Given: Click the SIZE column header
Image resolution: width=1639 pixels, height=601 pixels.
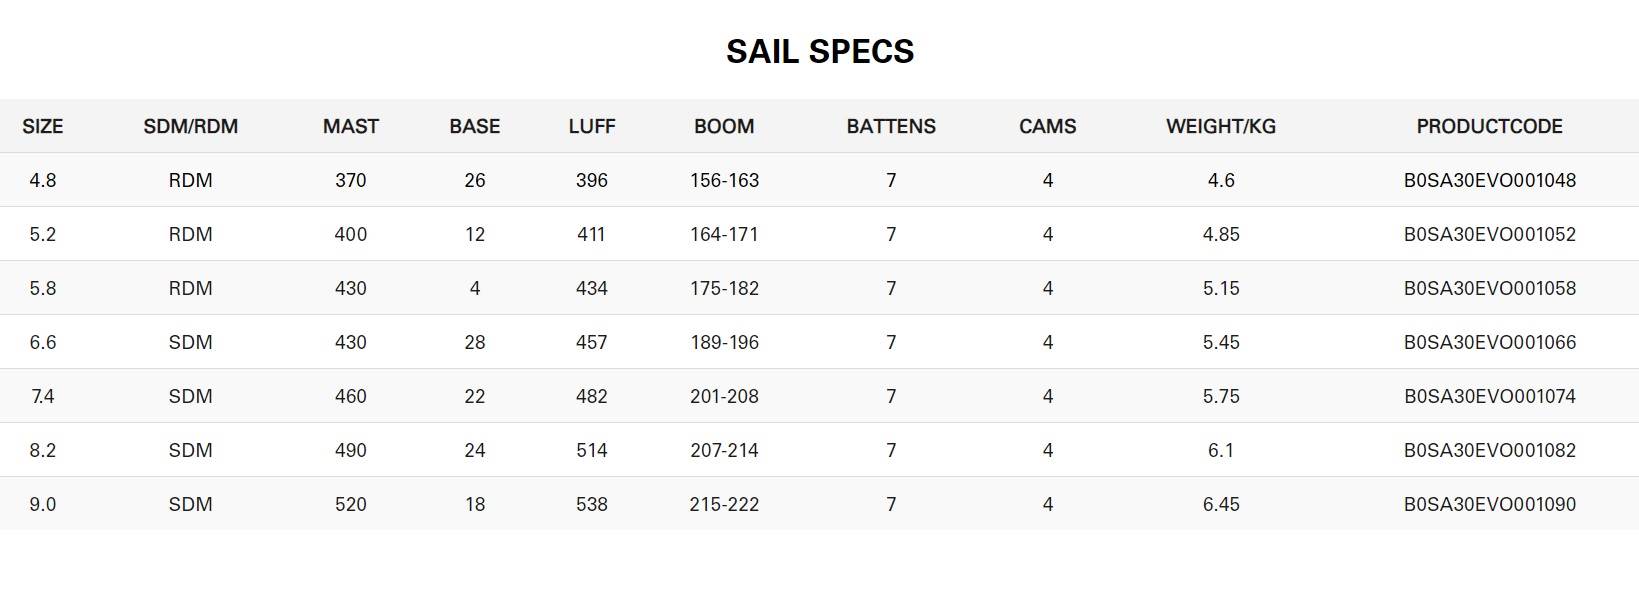Looking at the screenshot, I should pyautogui.click(x=43, y=127).
